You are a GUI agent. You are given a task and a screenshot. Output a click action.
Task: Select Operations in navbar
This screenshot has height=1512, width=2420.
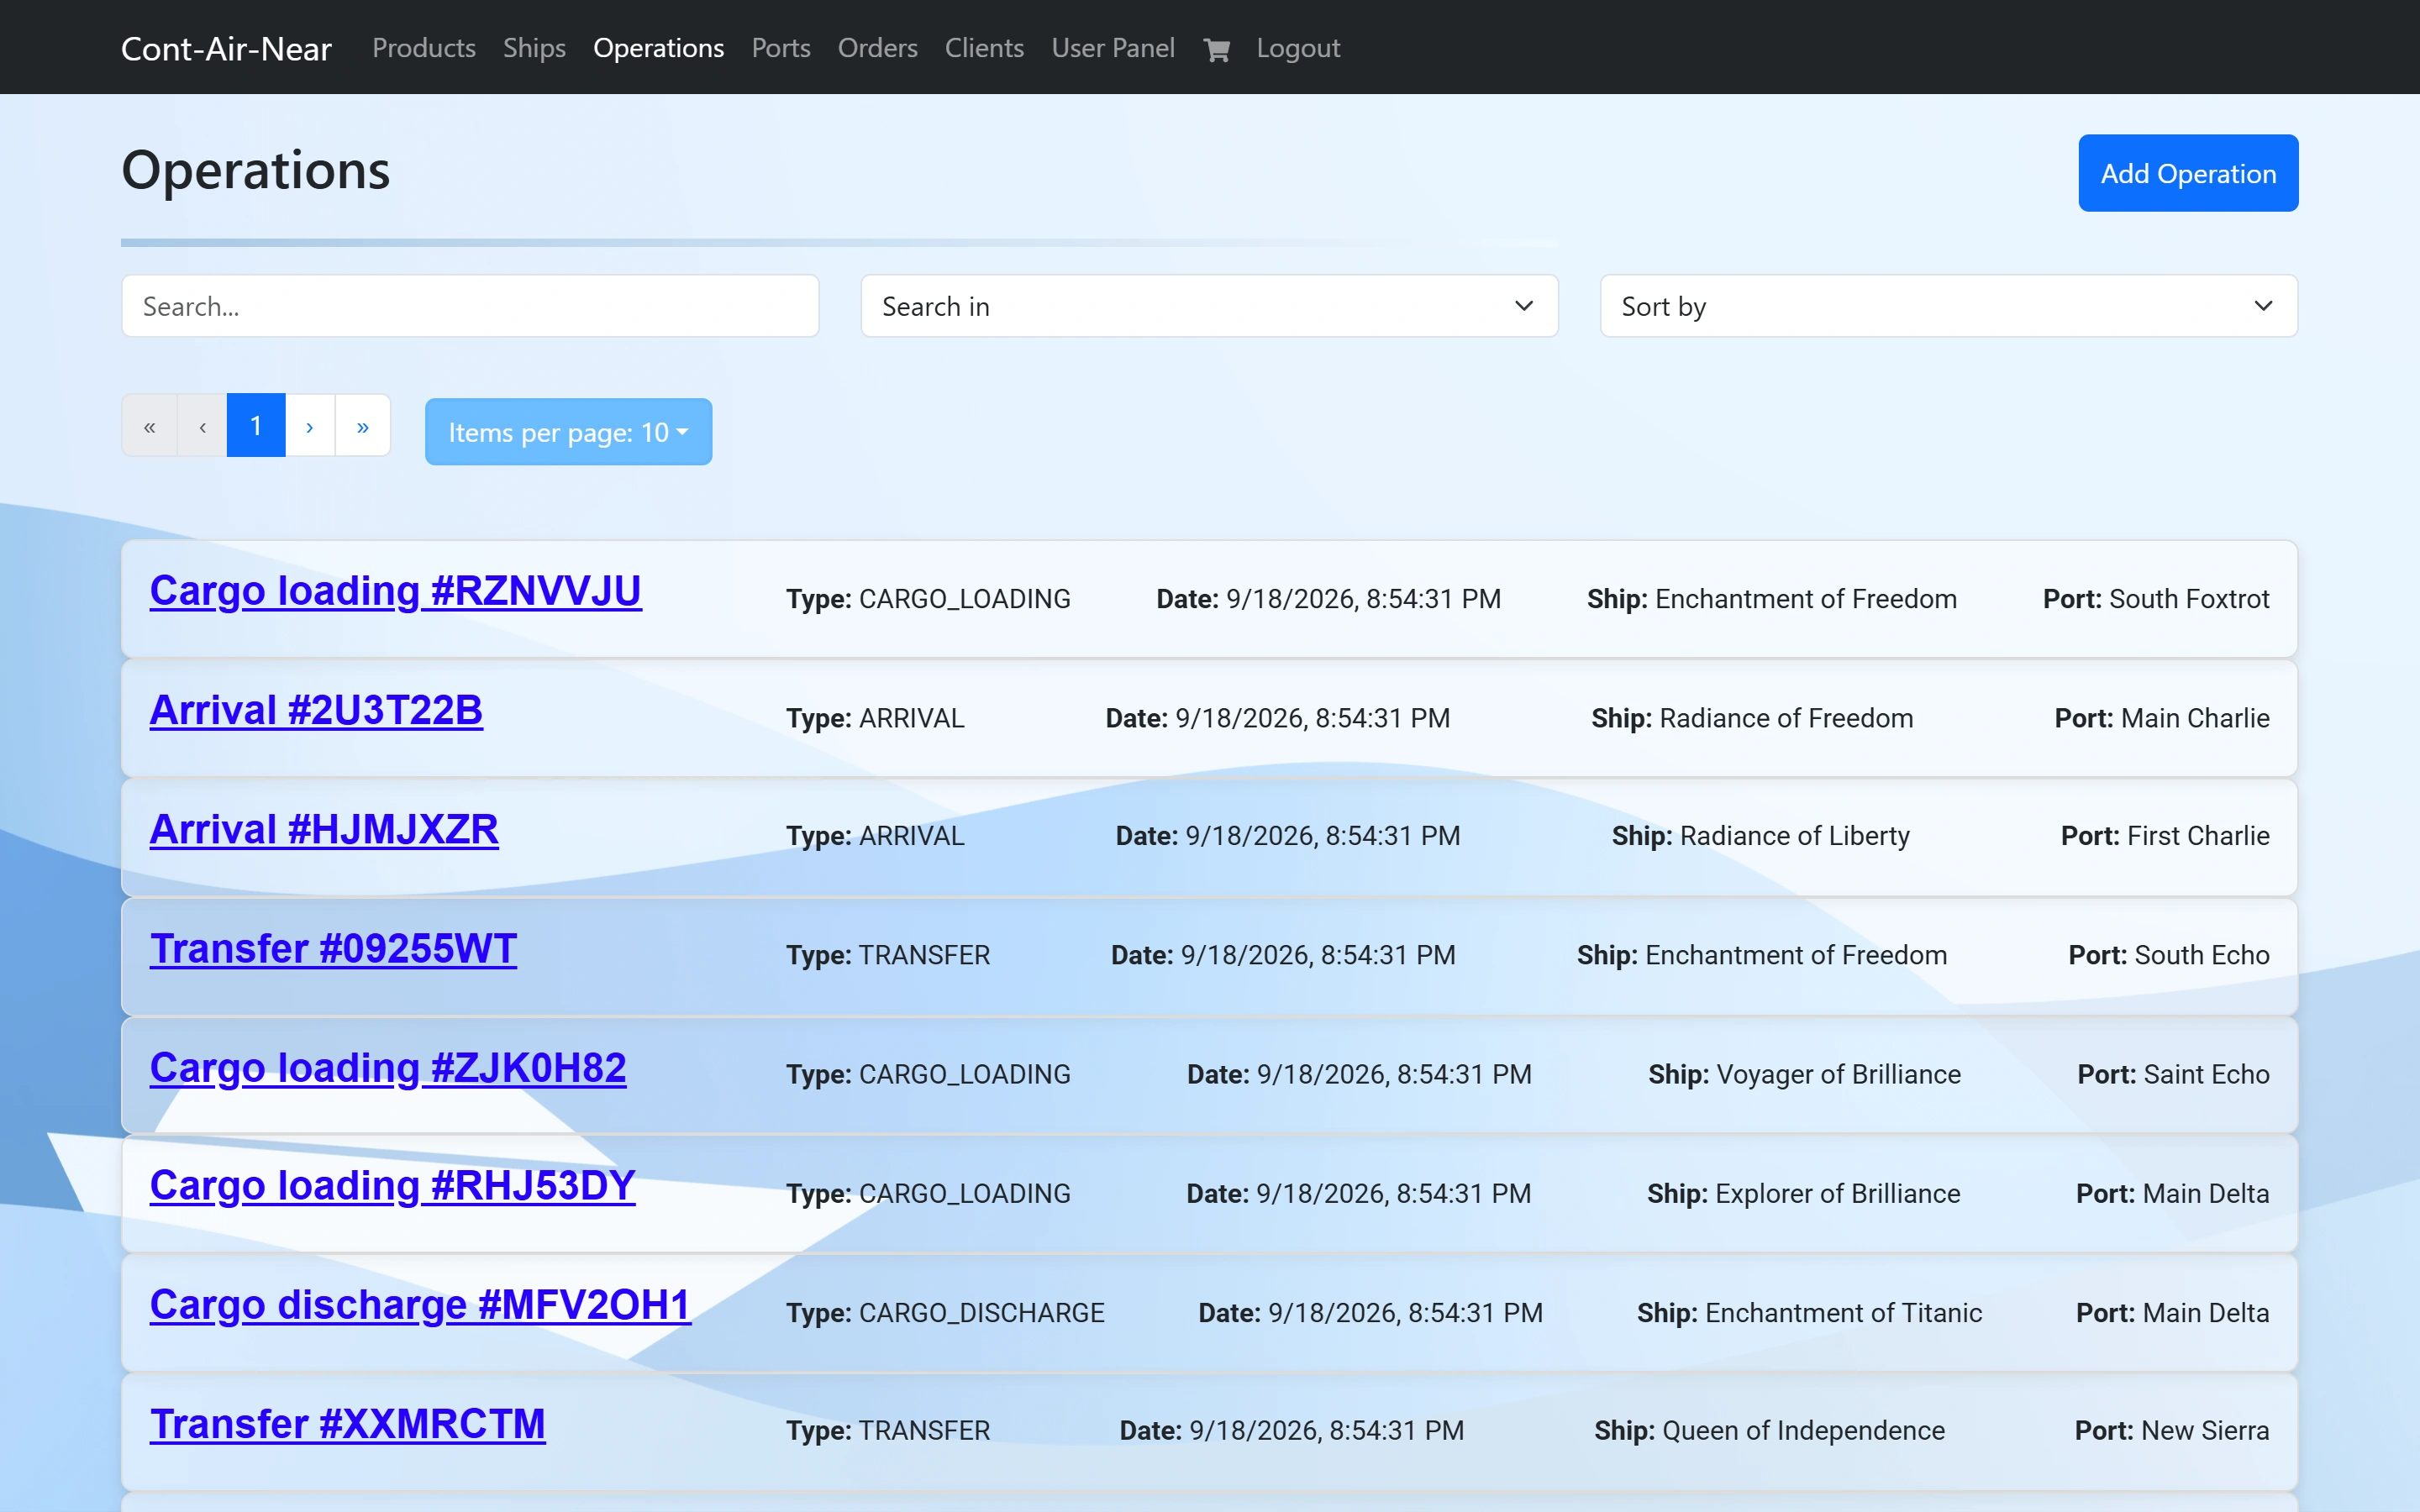(658, 48)
